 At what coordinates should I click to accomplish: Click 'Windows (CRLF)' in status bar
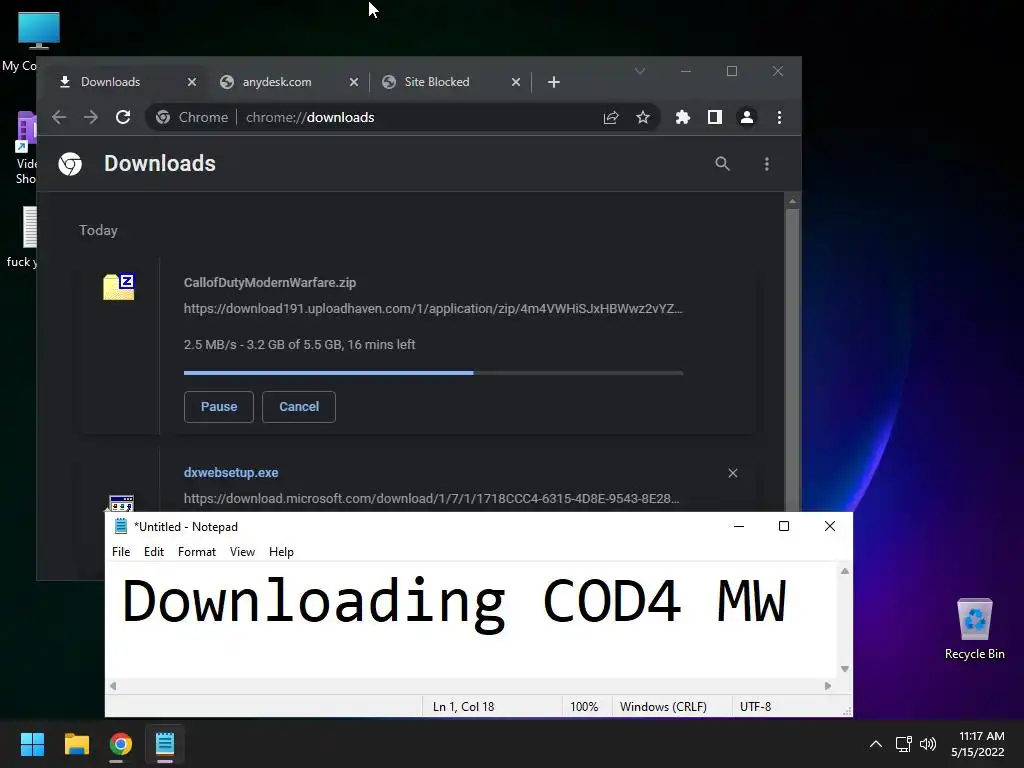point(663,707)
